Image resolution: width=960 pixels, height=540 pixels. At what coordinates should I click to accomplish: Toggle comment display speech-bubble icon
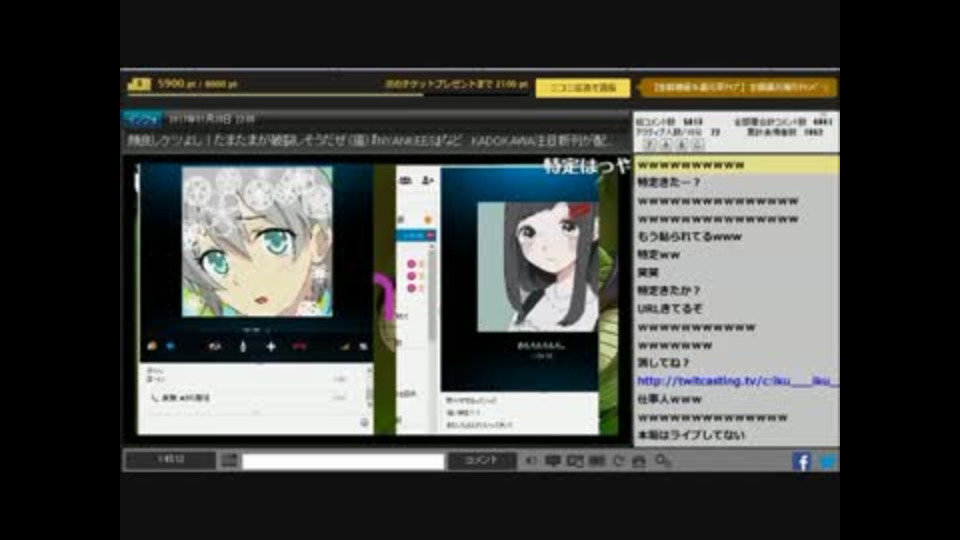(x=553, y=460)
